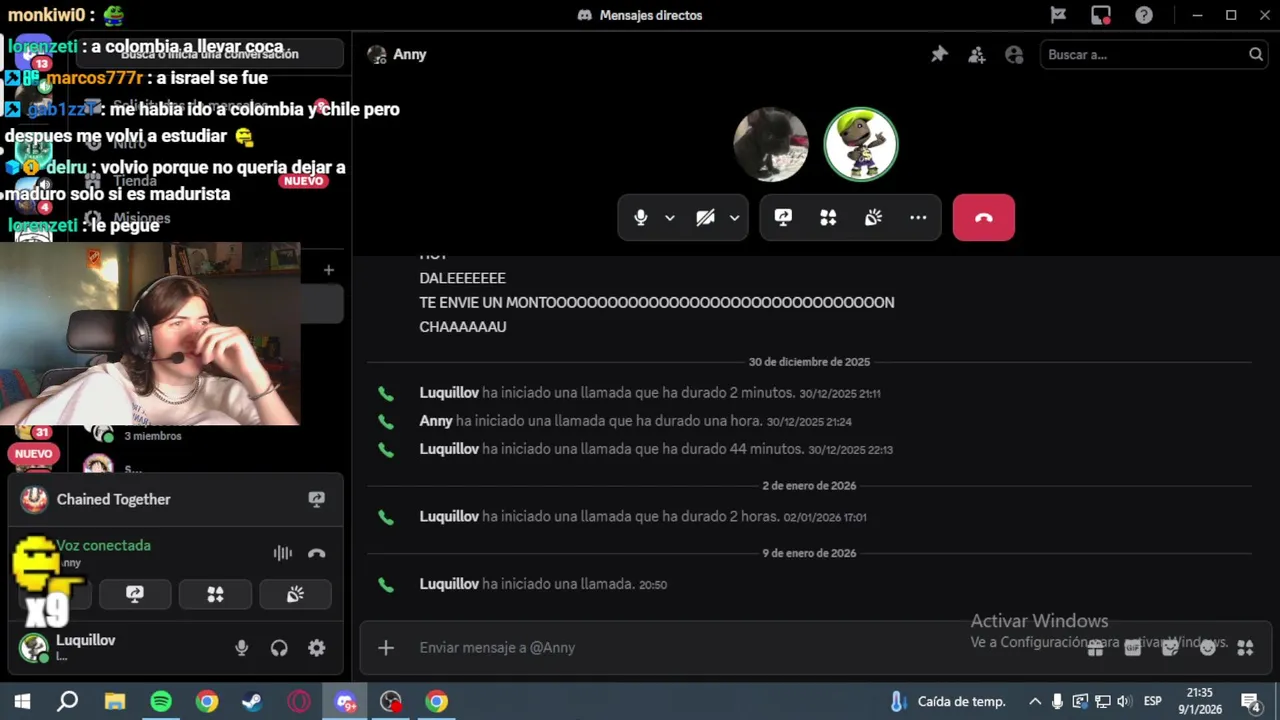Turn on camera in call controls

pyautogui.click(x=706, y=217)
